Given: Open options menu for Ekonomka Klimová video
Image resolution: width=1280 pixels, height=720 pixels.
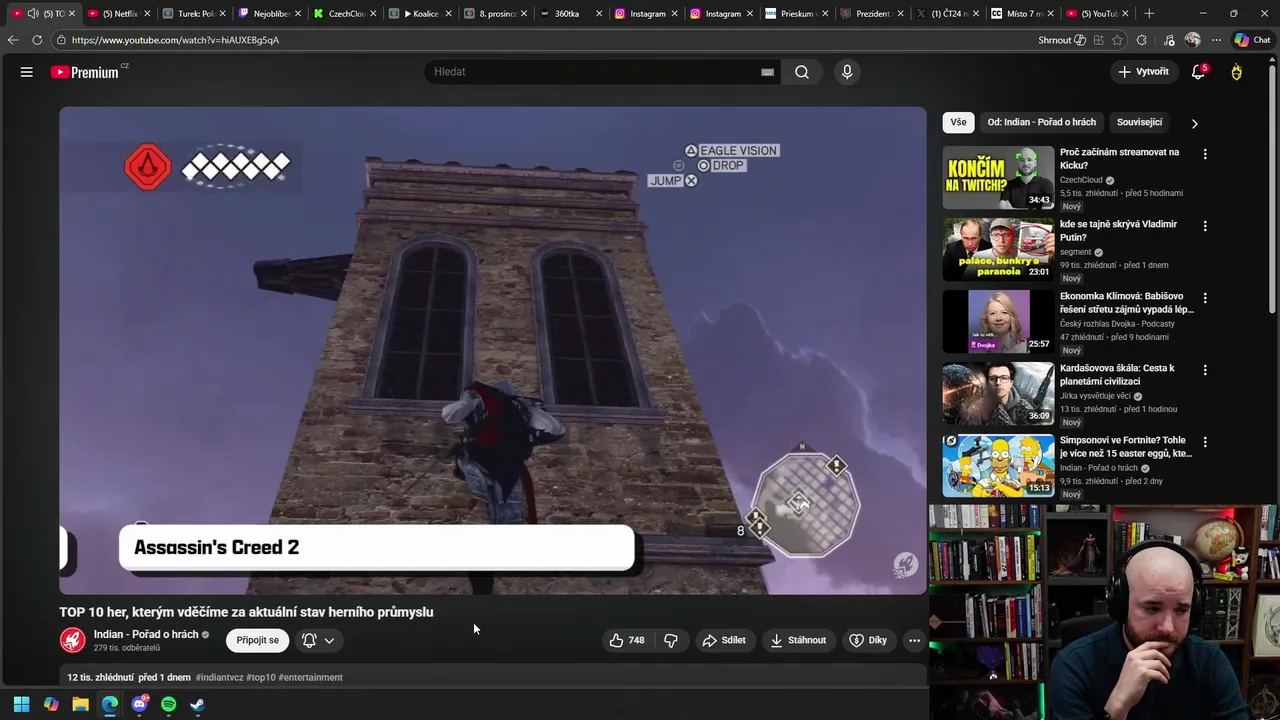Looking at the screenshot, I should click(1205, 298).
